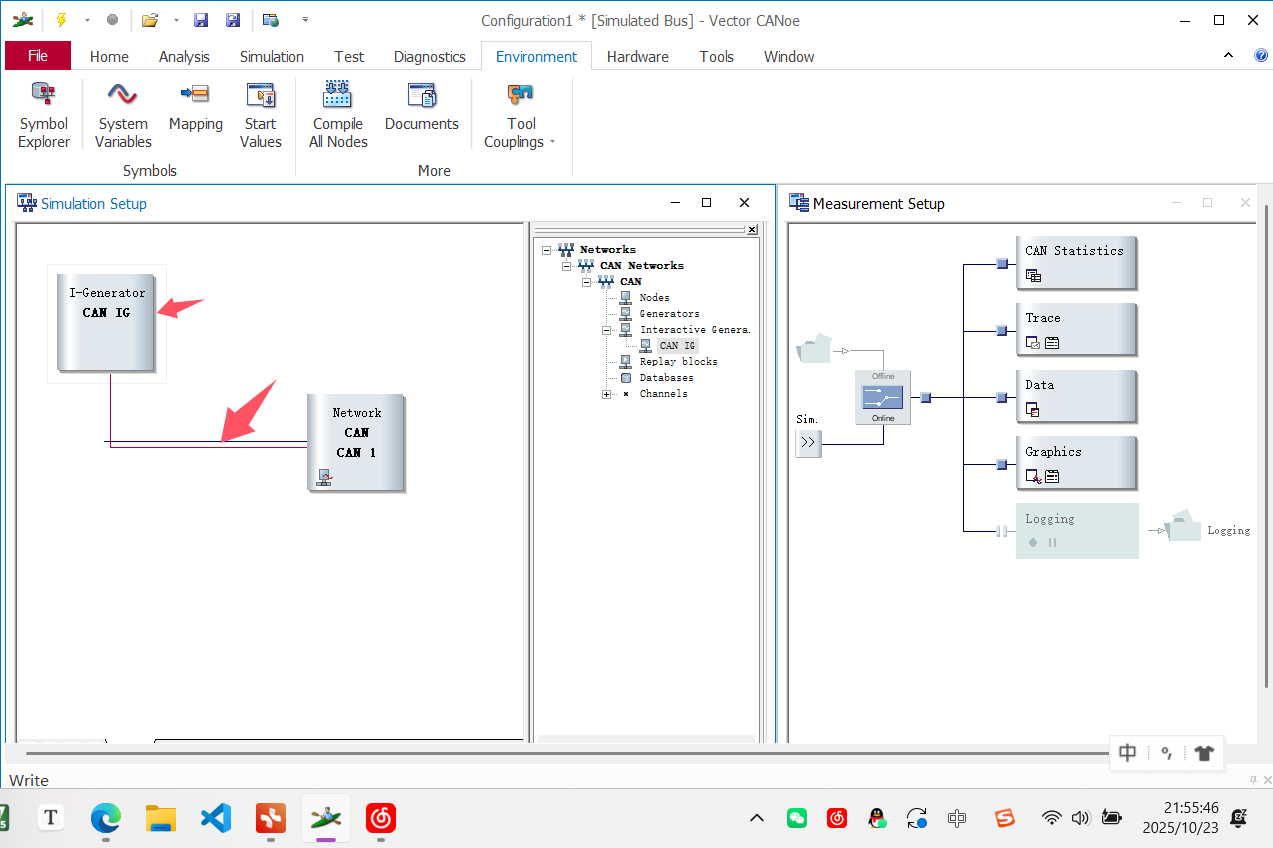Switch to the Home tab

coord(109,57)
